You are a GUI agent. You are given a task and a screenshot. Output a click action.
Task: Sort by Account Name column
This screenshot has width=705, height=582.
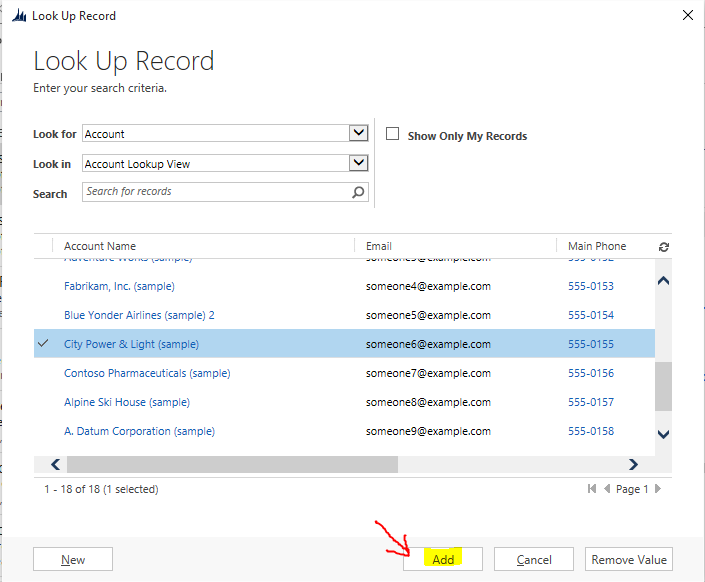pos(100,246)
